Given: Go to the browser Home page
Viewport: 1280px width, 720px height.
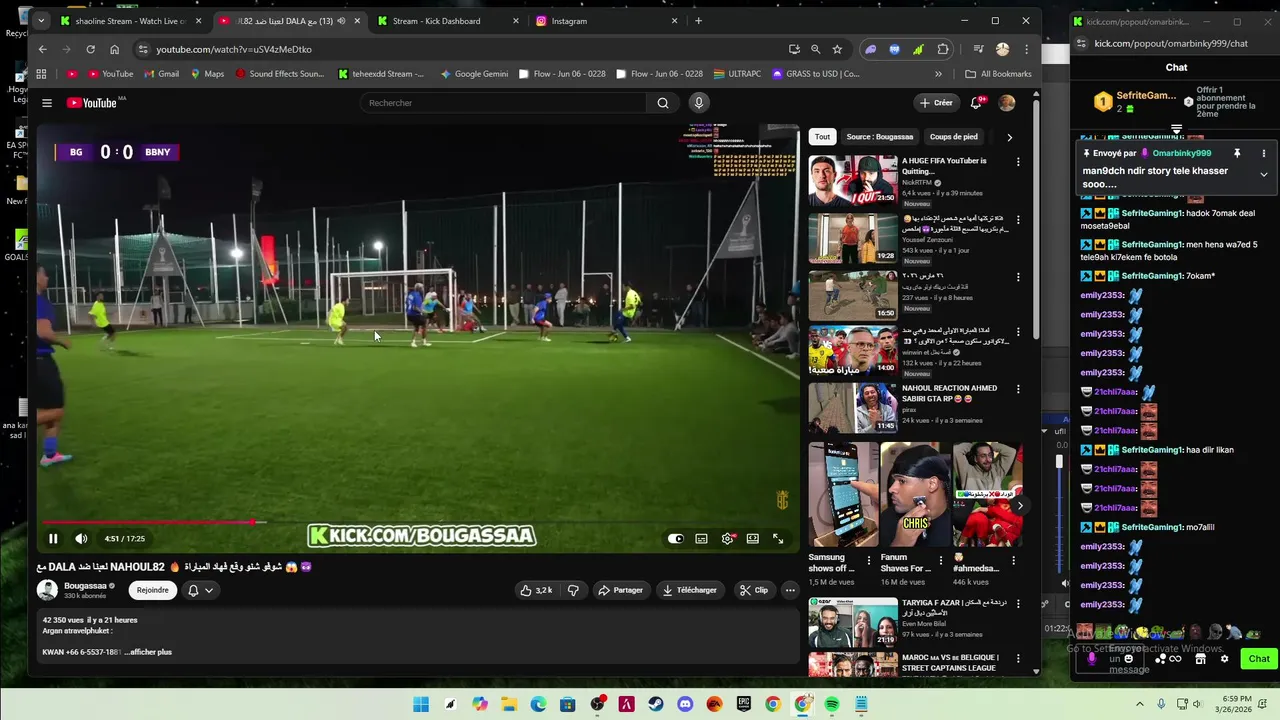Looking at the screenshot, I should pos(115,49).
